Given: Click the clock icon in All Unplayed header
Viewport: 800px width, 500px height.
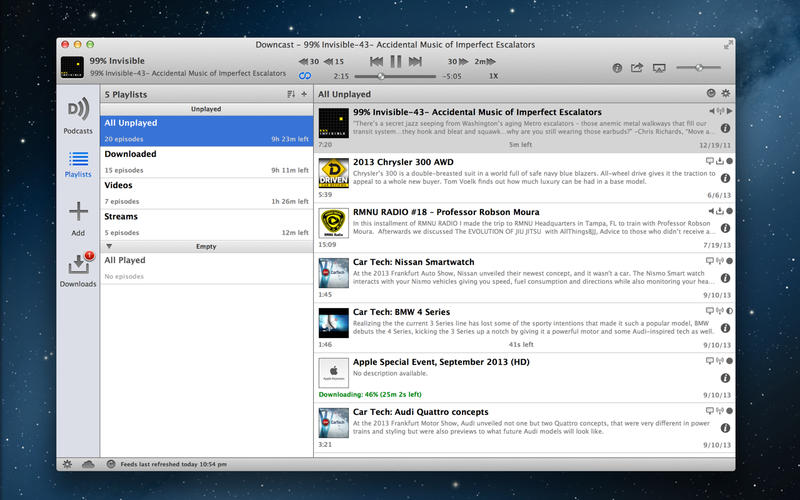Looking at the screenshot, I should pos(711,93).
